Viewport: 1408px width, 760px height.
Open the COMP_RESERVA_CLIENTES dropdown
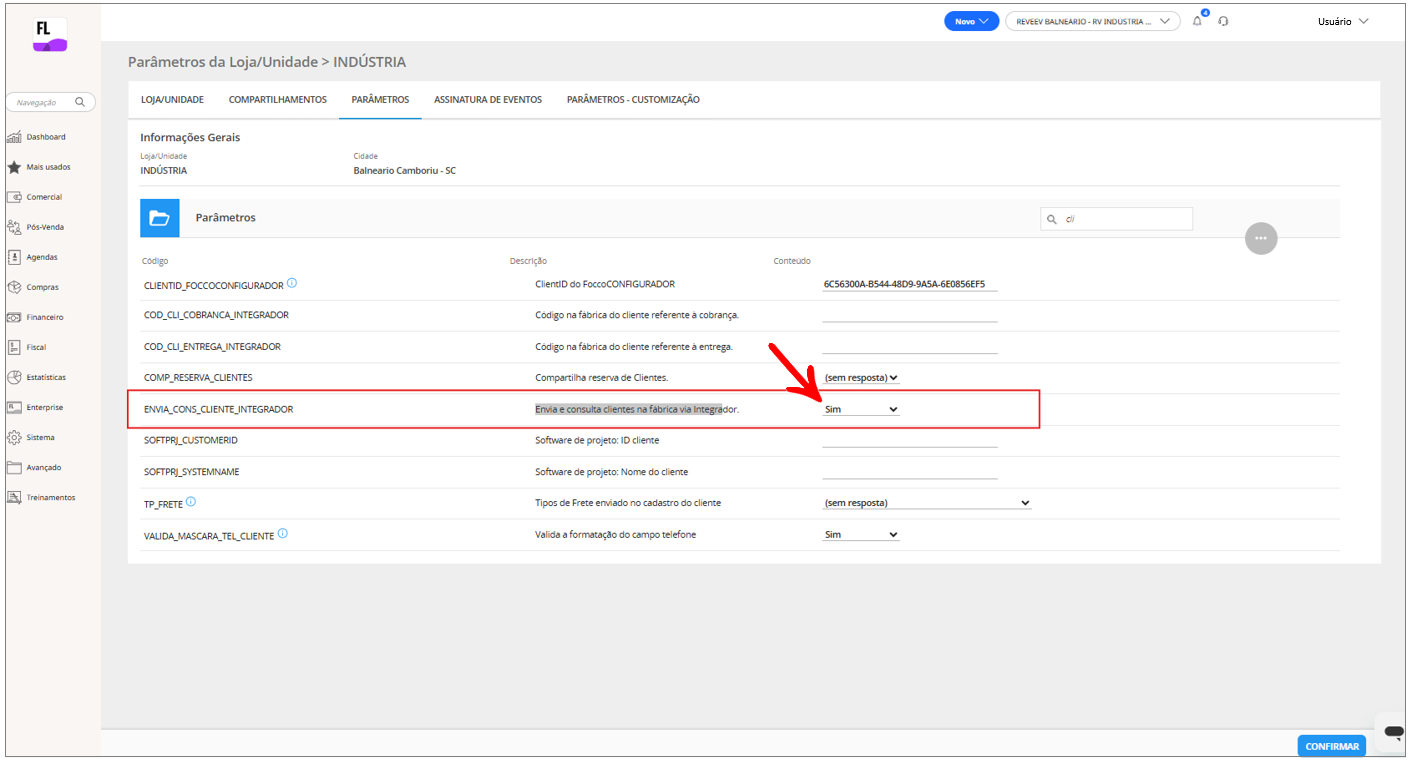(861, 378)
